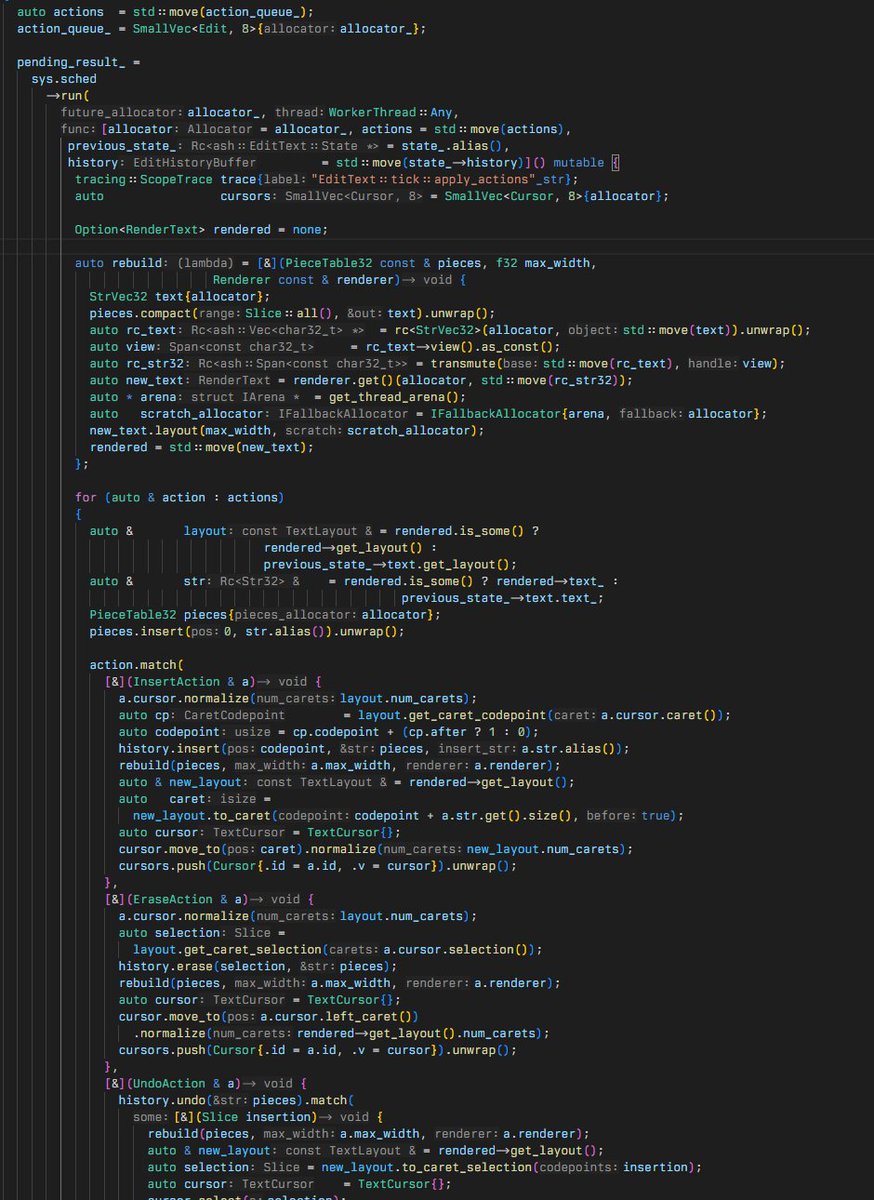
Task: Click the 'auto & str: Rc<Str32> &' line
Action: pyautogui.click(x=353, y=582)
